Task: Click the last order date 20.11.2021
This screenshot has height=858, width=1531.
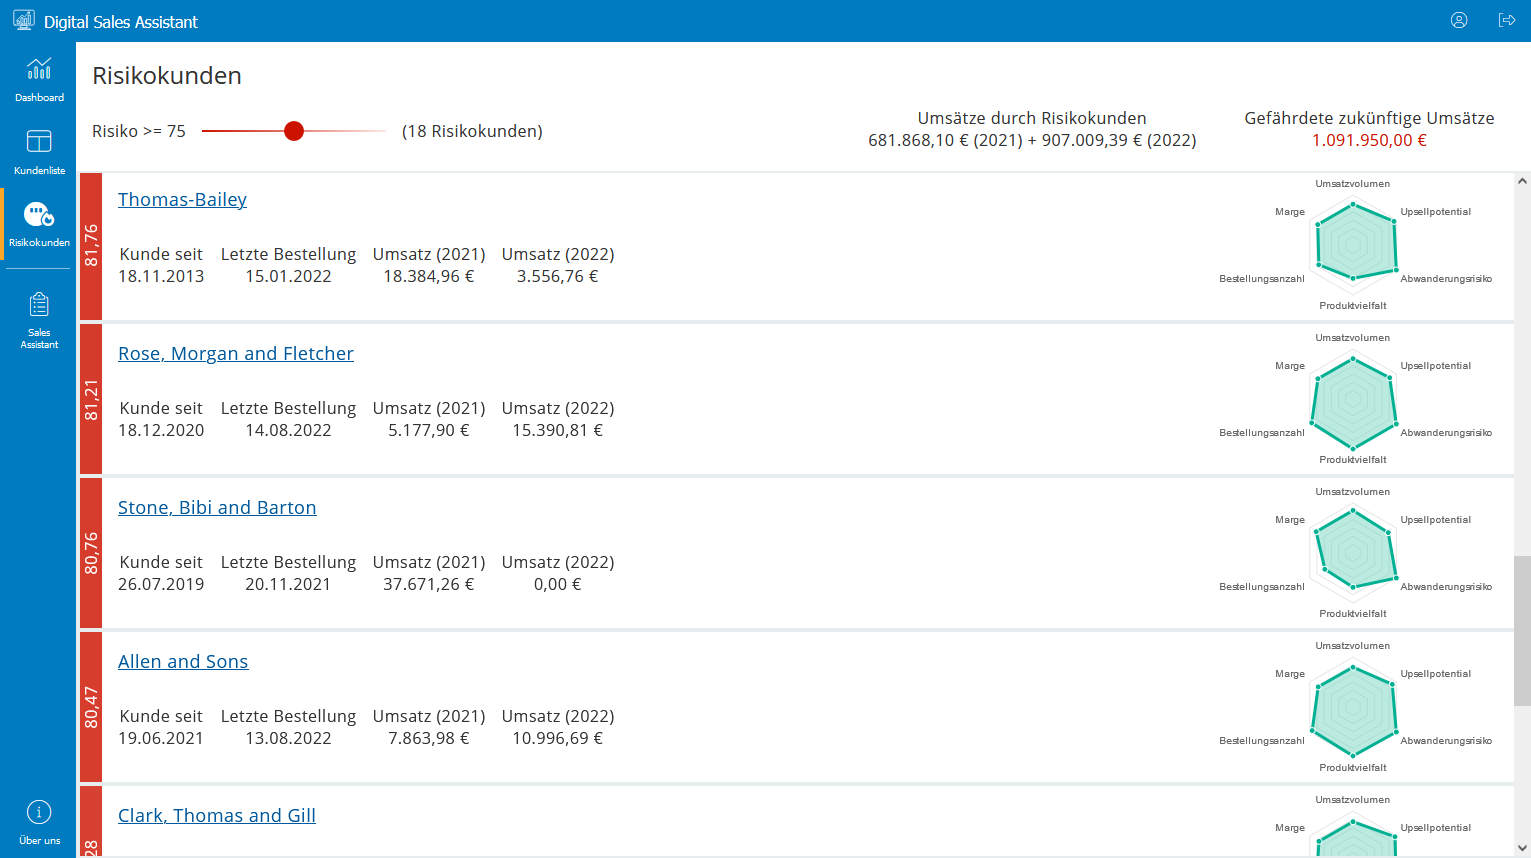Action: coord(288,584)
